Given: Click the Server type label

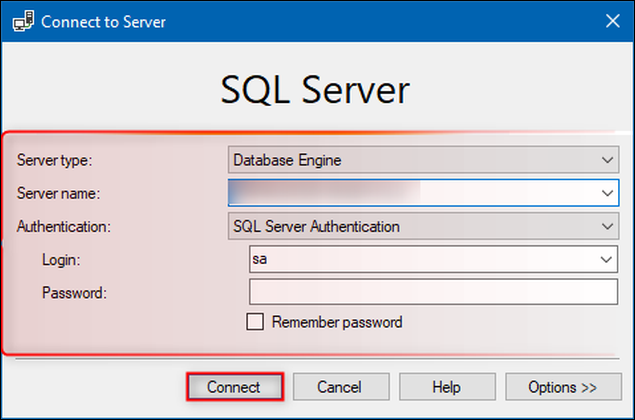Looking at the screenshot, I should (x=56, y=159).
